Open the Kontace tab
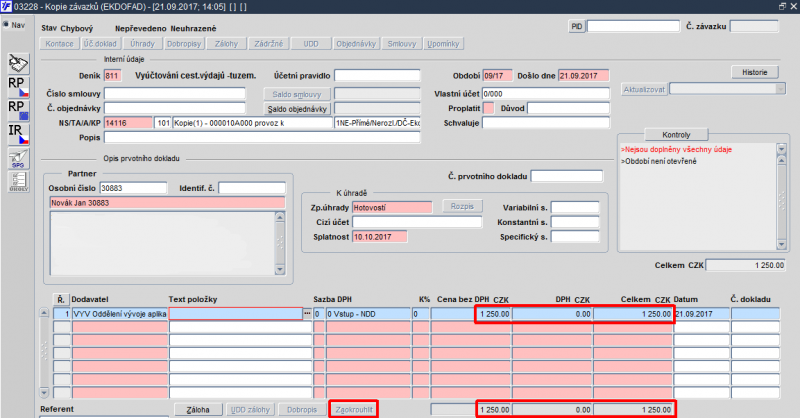This screenshot has width=800, height=418. pyautogui.click(x=59, y=44)
